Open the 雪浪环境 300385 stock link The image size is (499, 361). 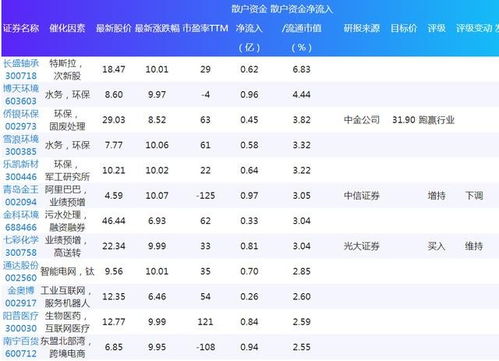pos(21,145)
